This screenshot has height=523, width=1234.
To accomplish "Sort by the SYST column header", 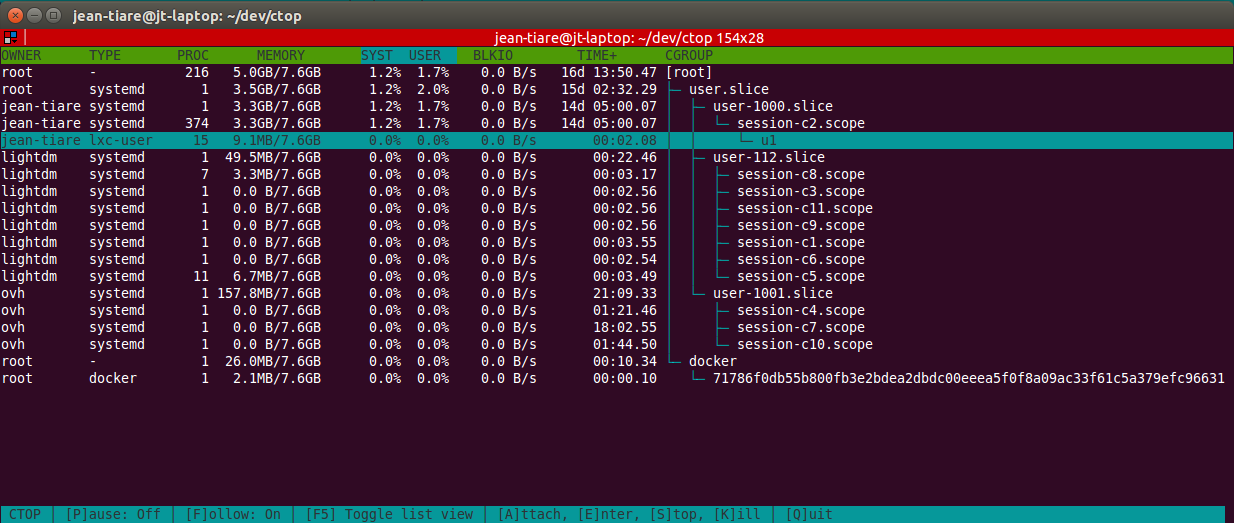I will (x=377, y=55).
